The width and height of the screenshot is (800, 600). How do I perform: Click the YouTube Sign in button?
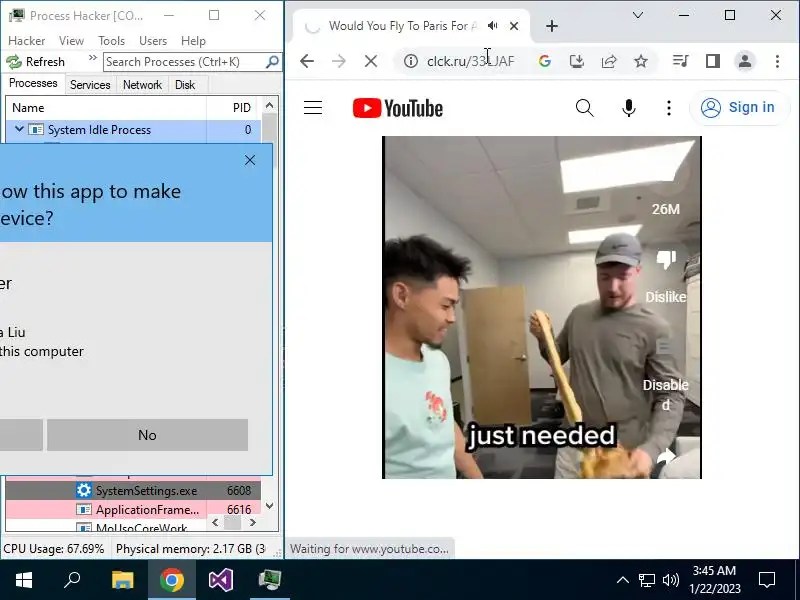tap(739, 108)
